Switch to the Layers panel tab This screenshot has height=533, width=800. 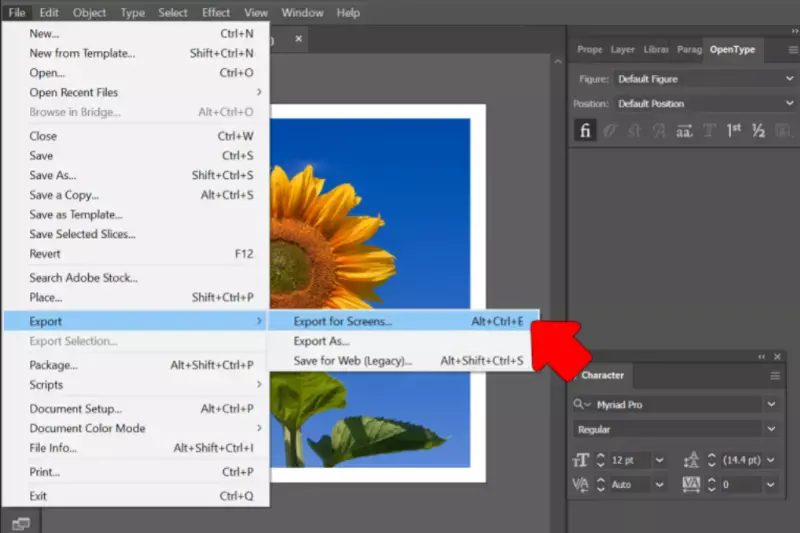click(622, 49)
